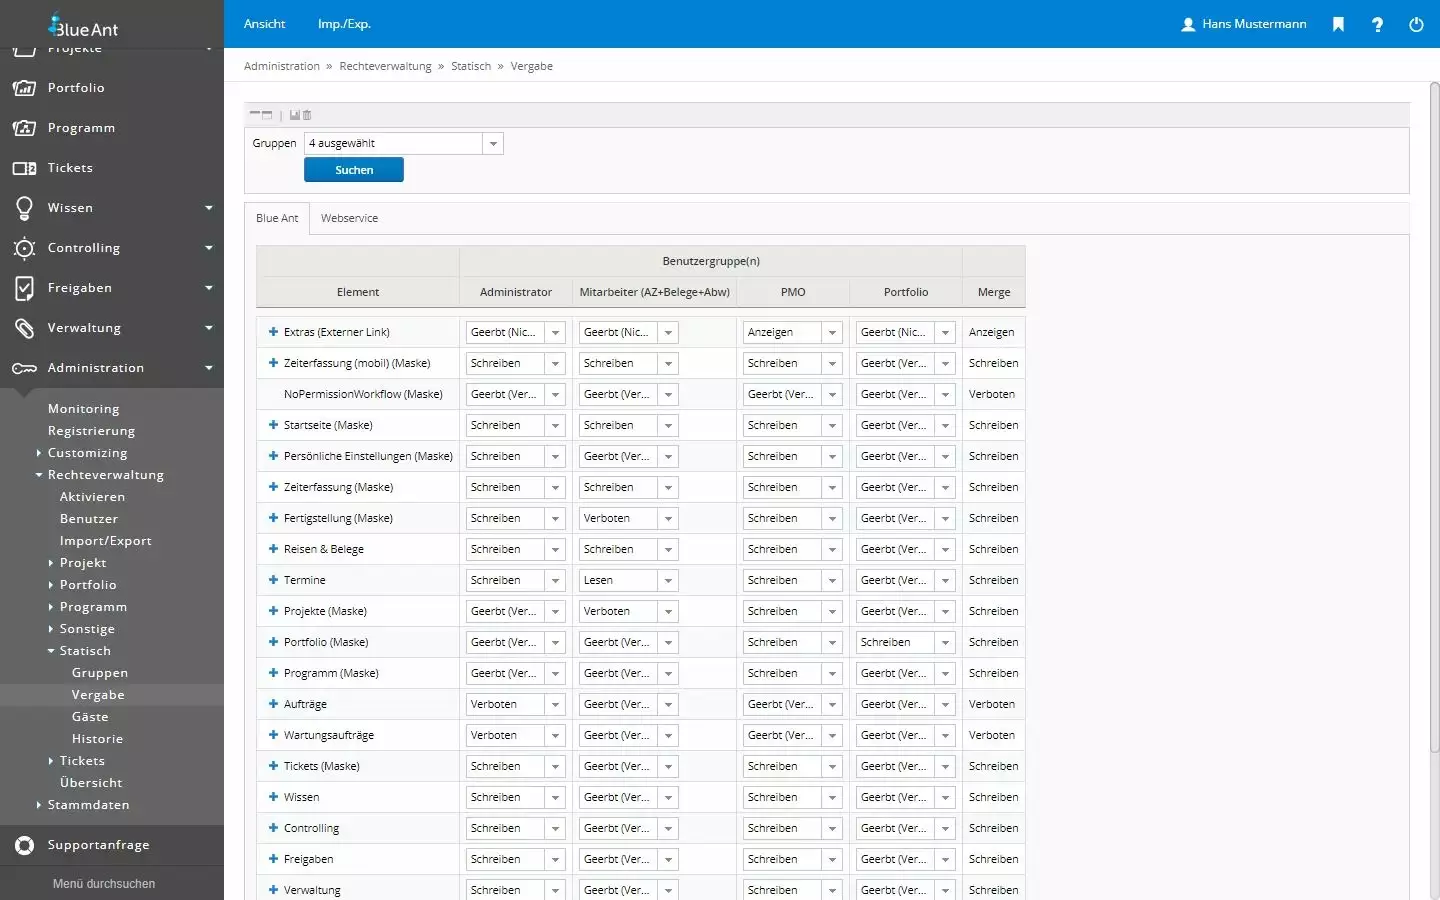
Task: Open PMO dropdown for Extras (Externer Link)
Action: [x=832, y=332]
